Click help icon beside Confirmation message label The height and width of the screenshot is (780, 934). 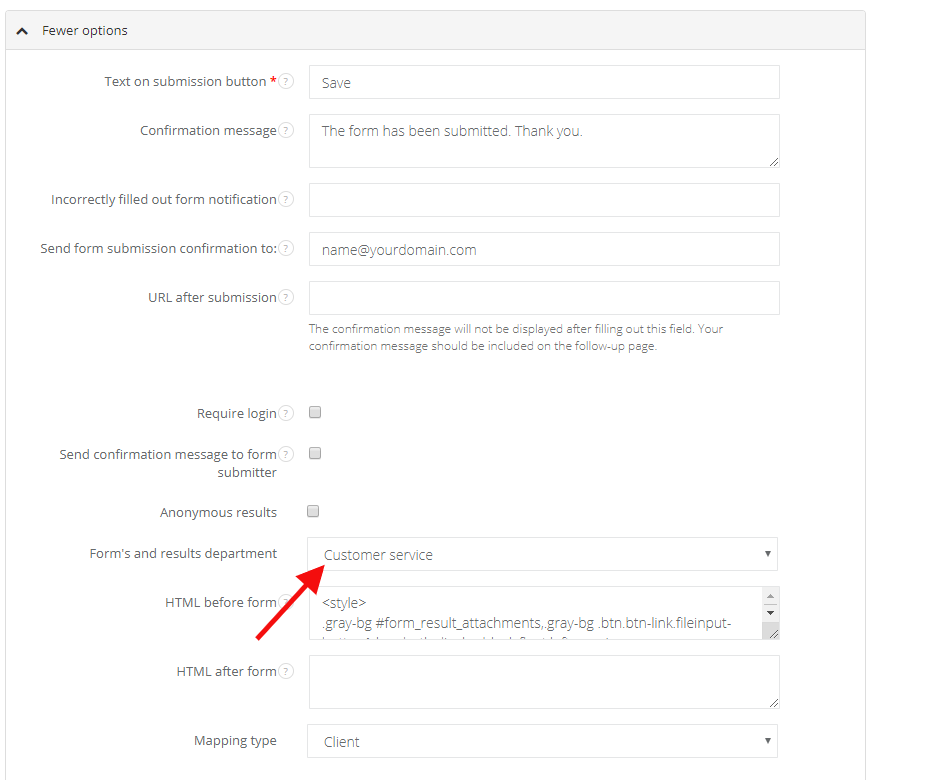(286, 131)
